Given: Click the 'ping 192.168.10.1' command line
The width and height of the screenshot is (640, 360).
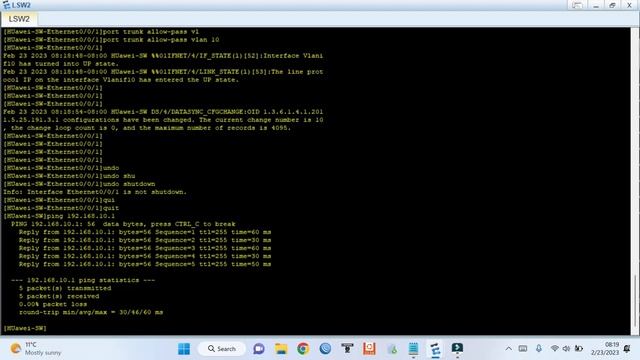Looking at the screenshot, I should tap(59, 216).
